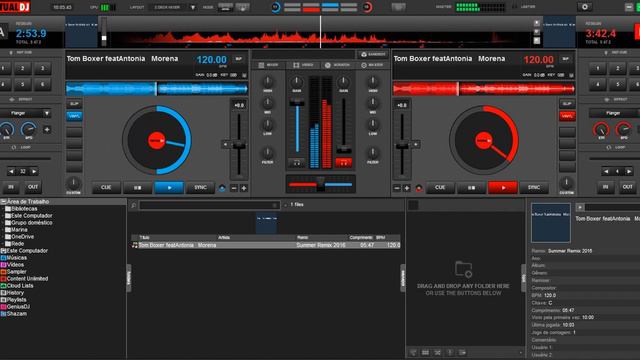
Task: Click the crossfader
Action: click(320, 184)
